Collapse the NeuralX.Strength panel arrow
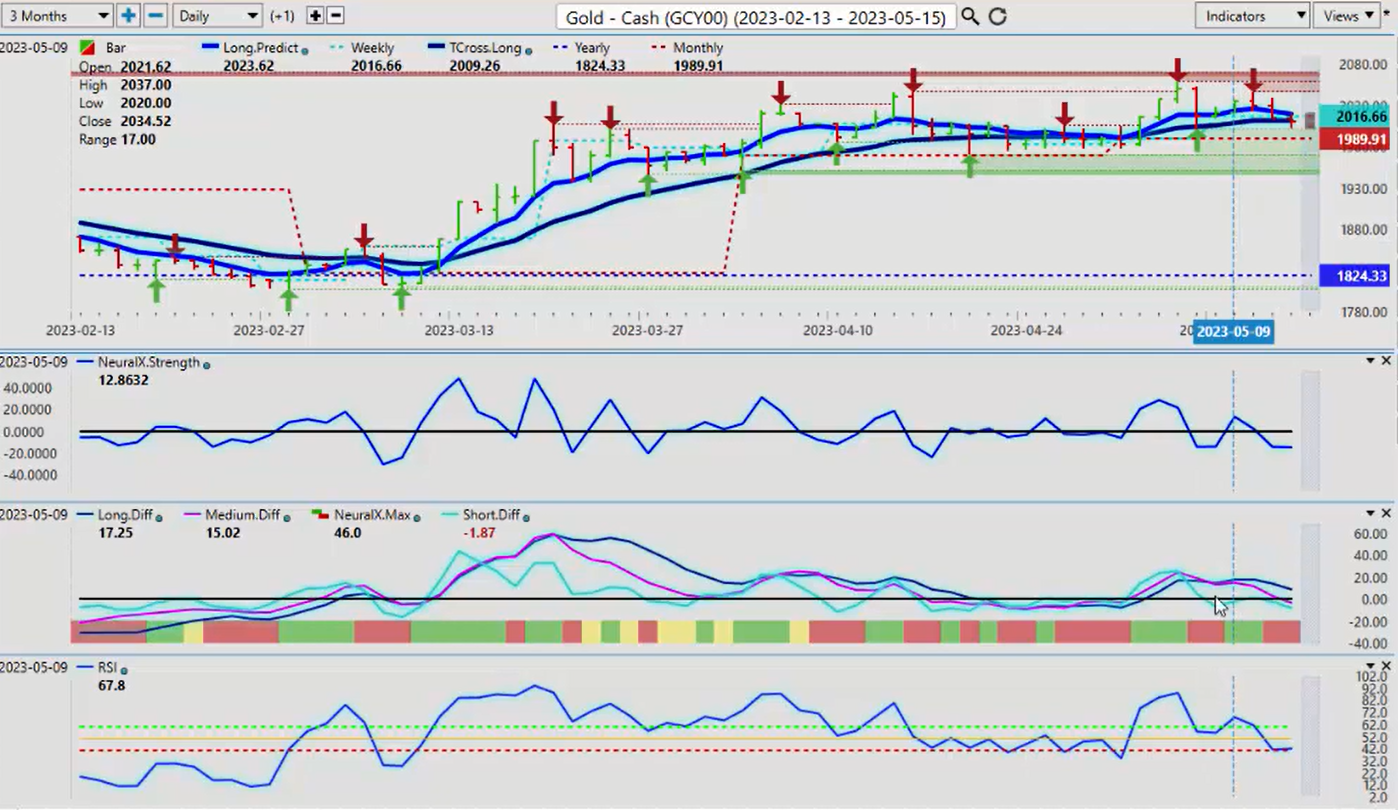Image resolution: width=1398 pixels, height=810 pixels. [x=1370, y=360]
